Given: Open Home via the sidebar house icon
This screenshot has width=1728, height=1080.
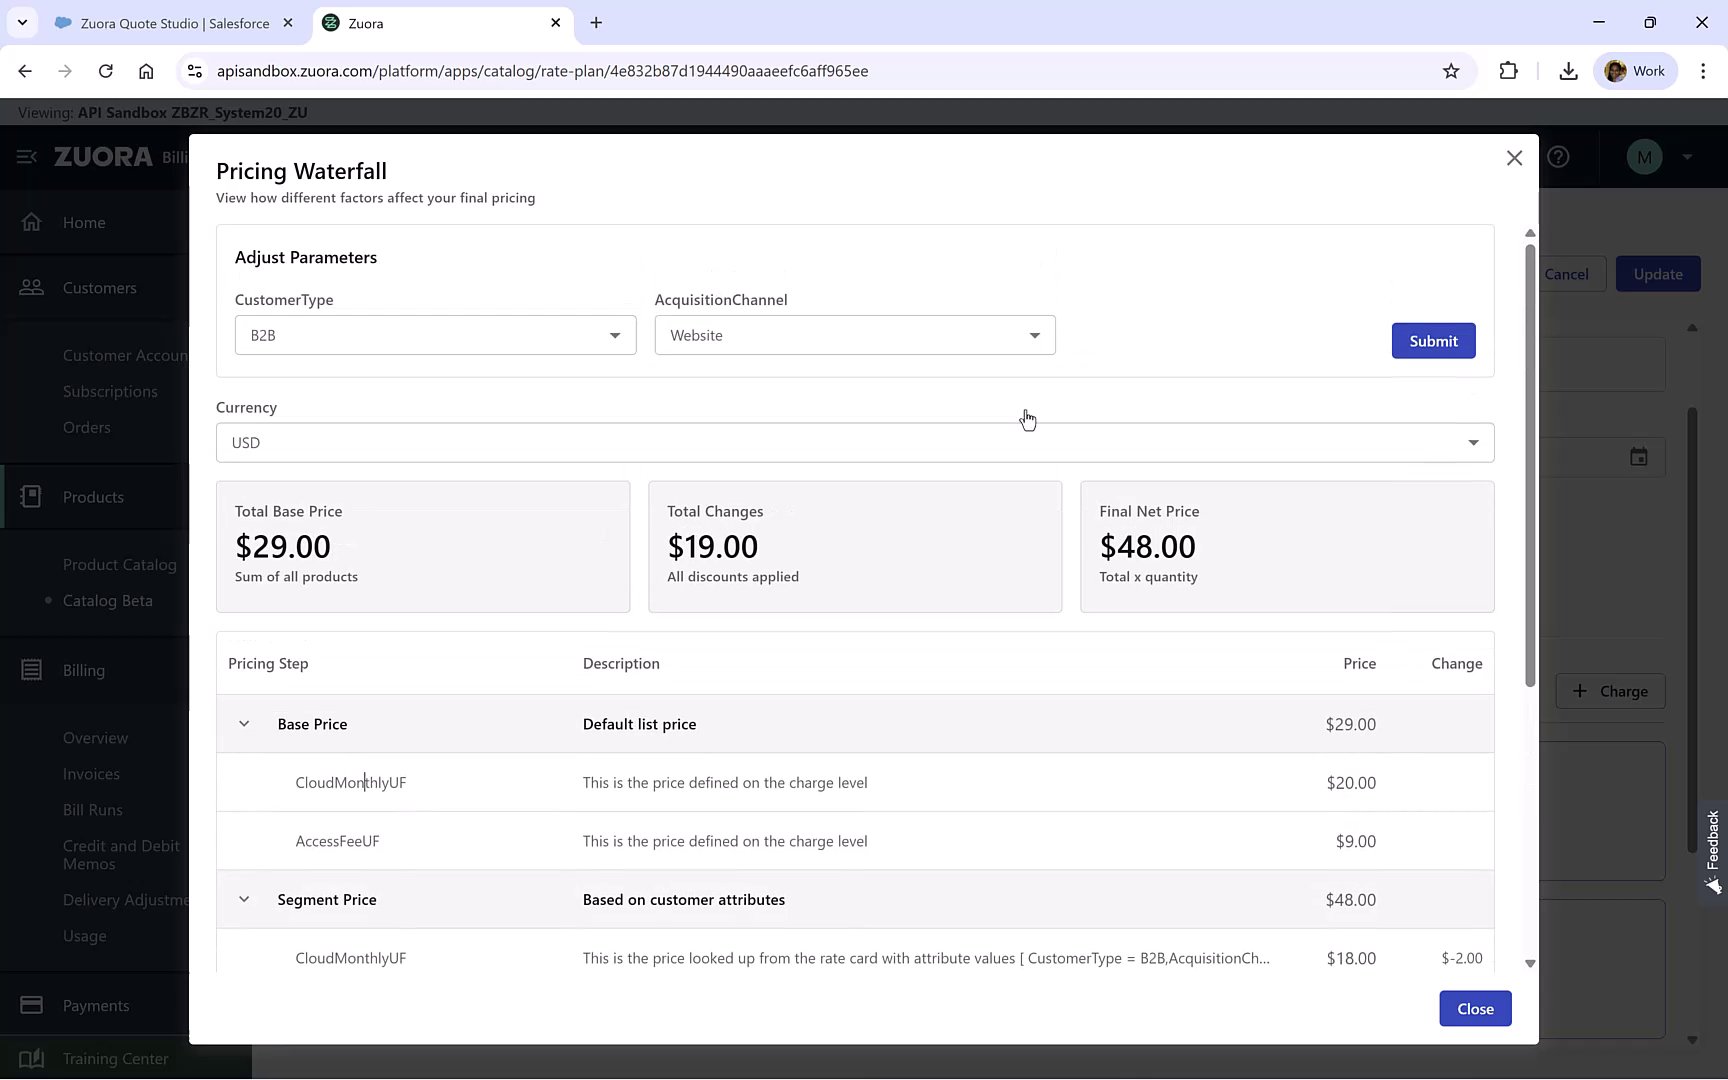Looking at the screenshot, I should tap(33, 222).
